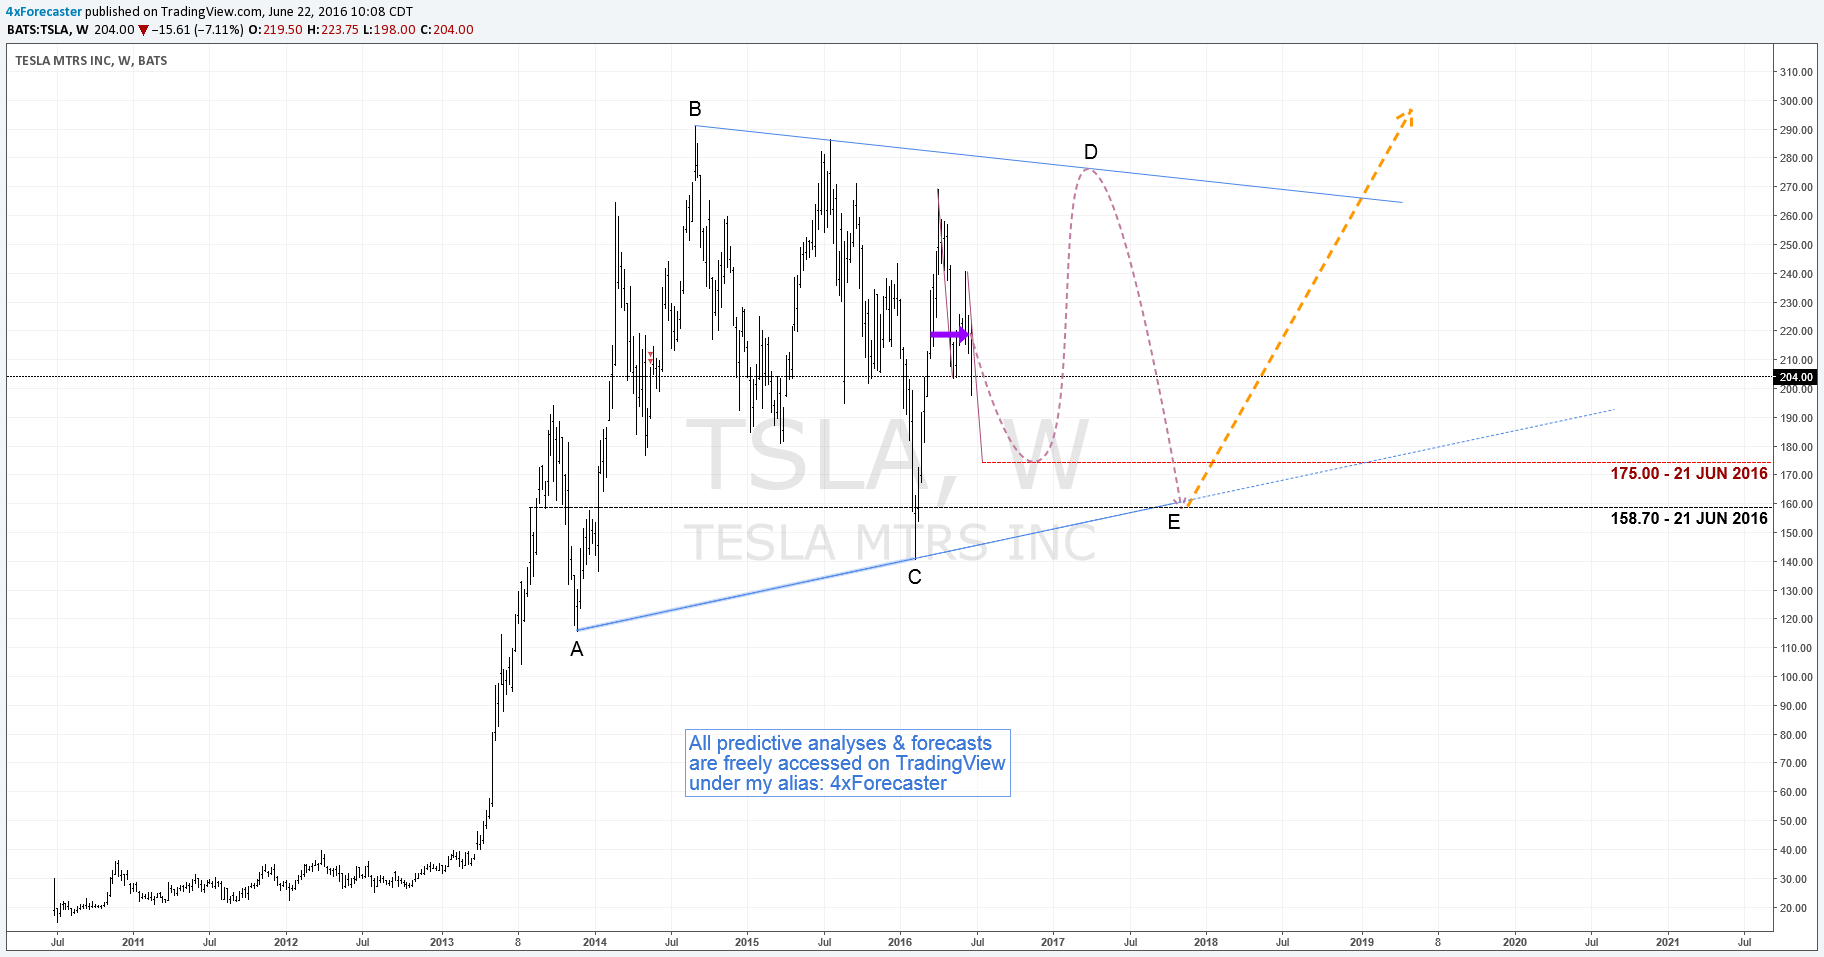Click the predictive analyses text box
Viewport: 1824px width, 957px height.
848,763
